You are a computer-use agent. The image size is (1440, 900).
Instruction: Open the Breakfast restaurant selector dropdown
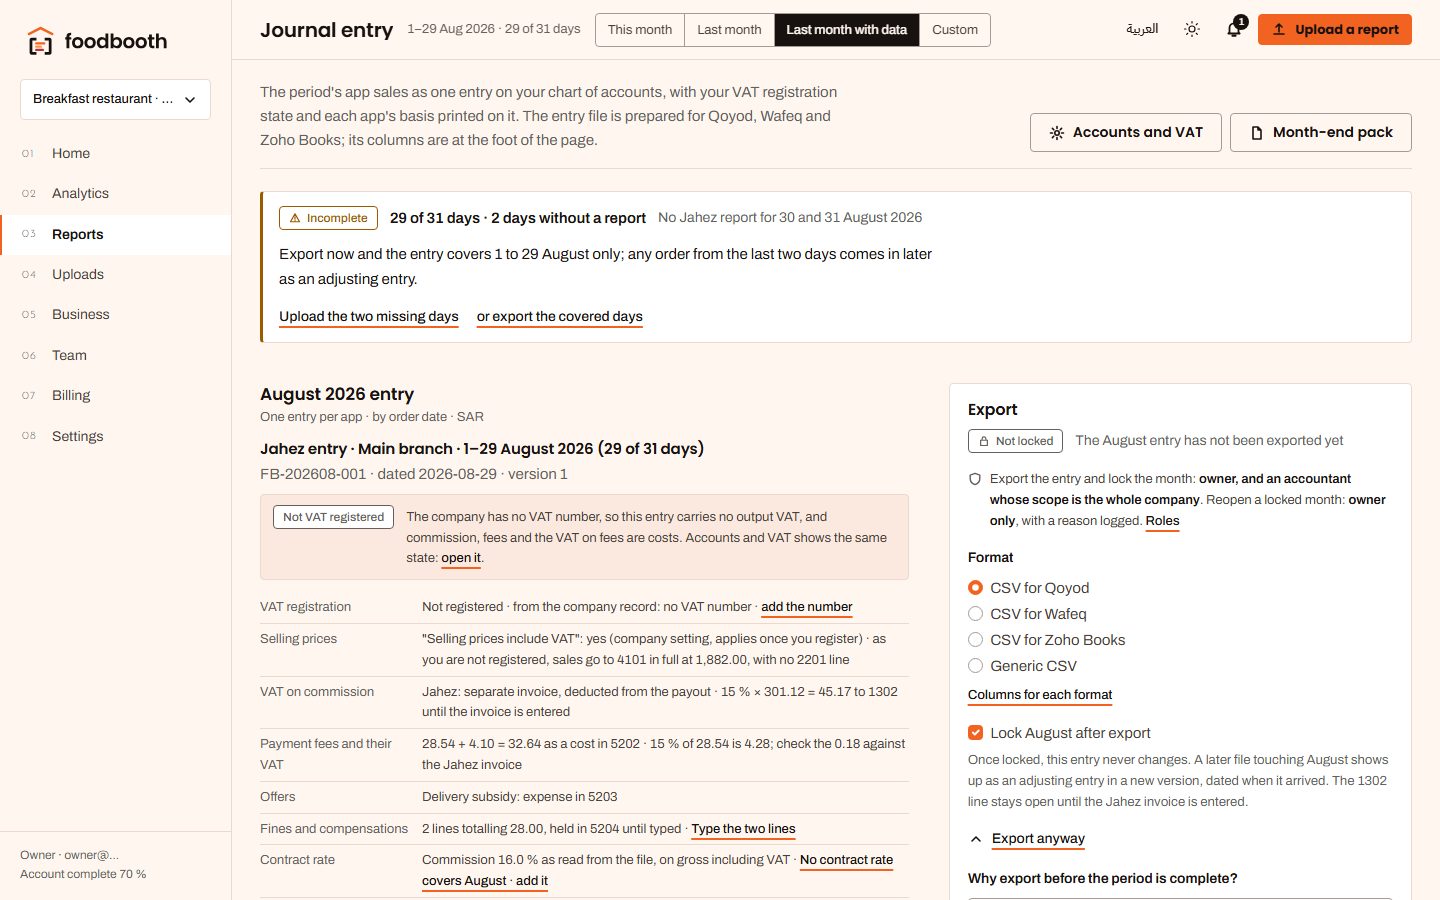point(115,99)
